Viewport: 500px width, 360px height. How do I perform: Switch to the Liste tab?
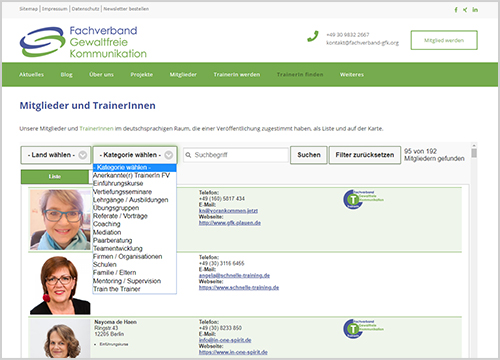(55, 177)
